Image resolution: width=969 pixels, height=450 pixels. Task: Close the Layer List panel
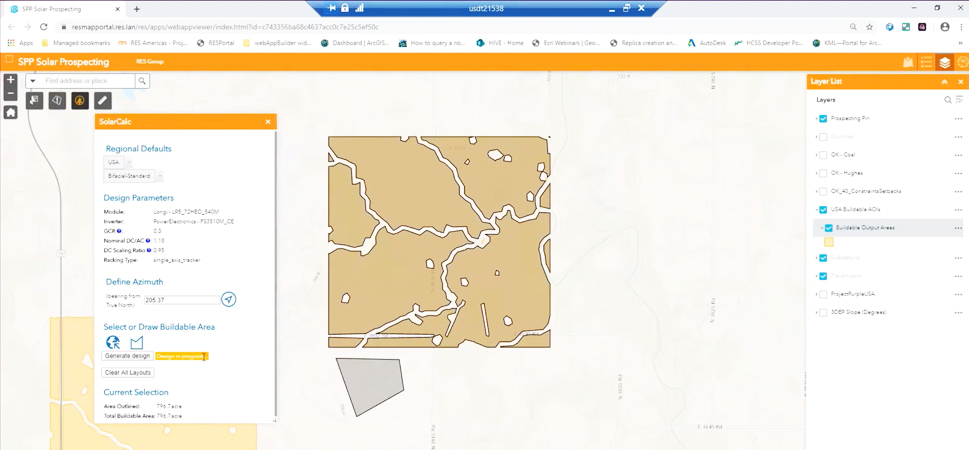(960, 82)
